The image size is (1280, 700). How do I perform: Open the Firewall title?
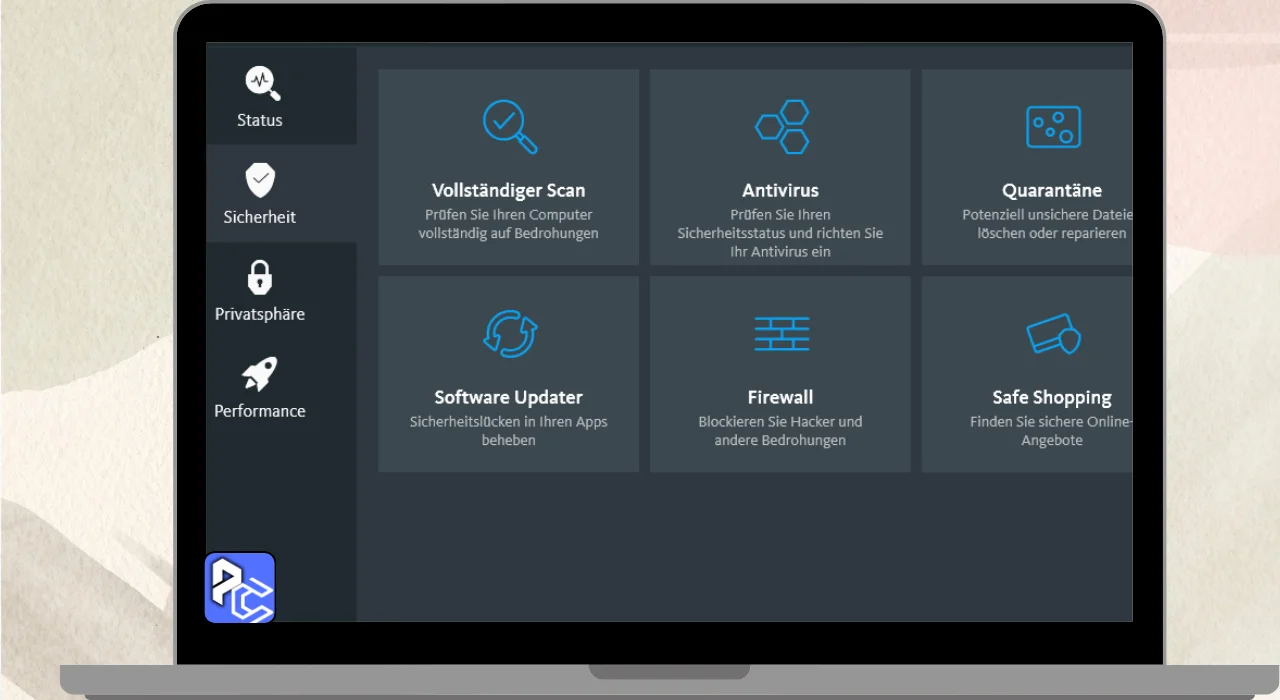(780, 397)
